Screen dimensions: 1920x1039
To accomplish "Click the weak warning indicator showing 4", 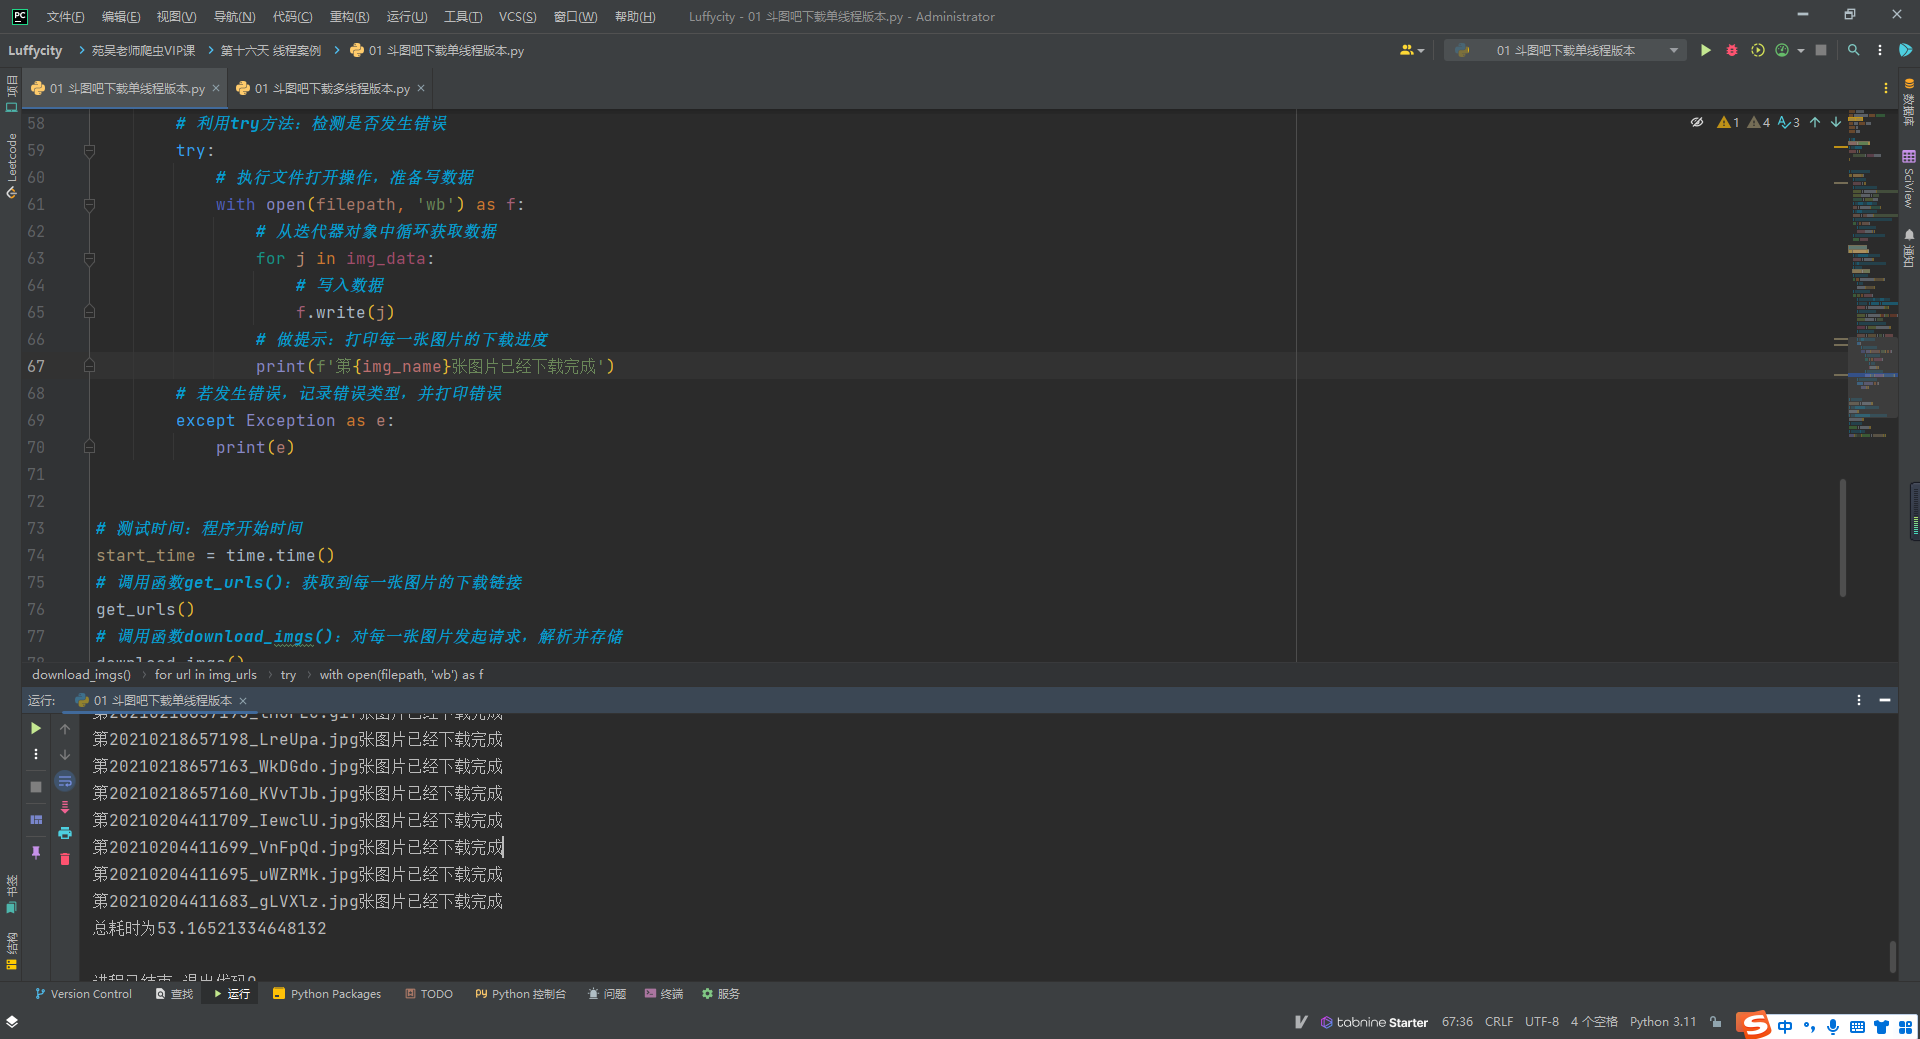I will point(1759,122).
